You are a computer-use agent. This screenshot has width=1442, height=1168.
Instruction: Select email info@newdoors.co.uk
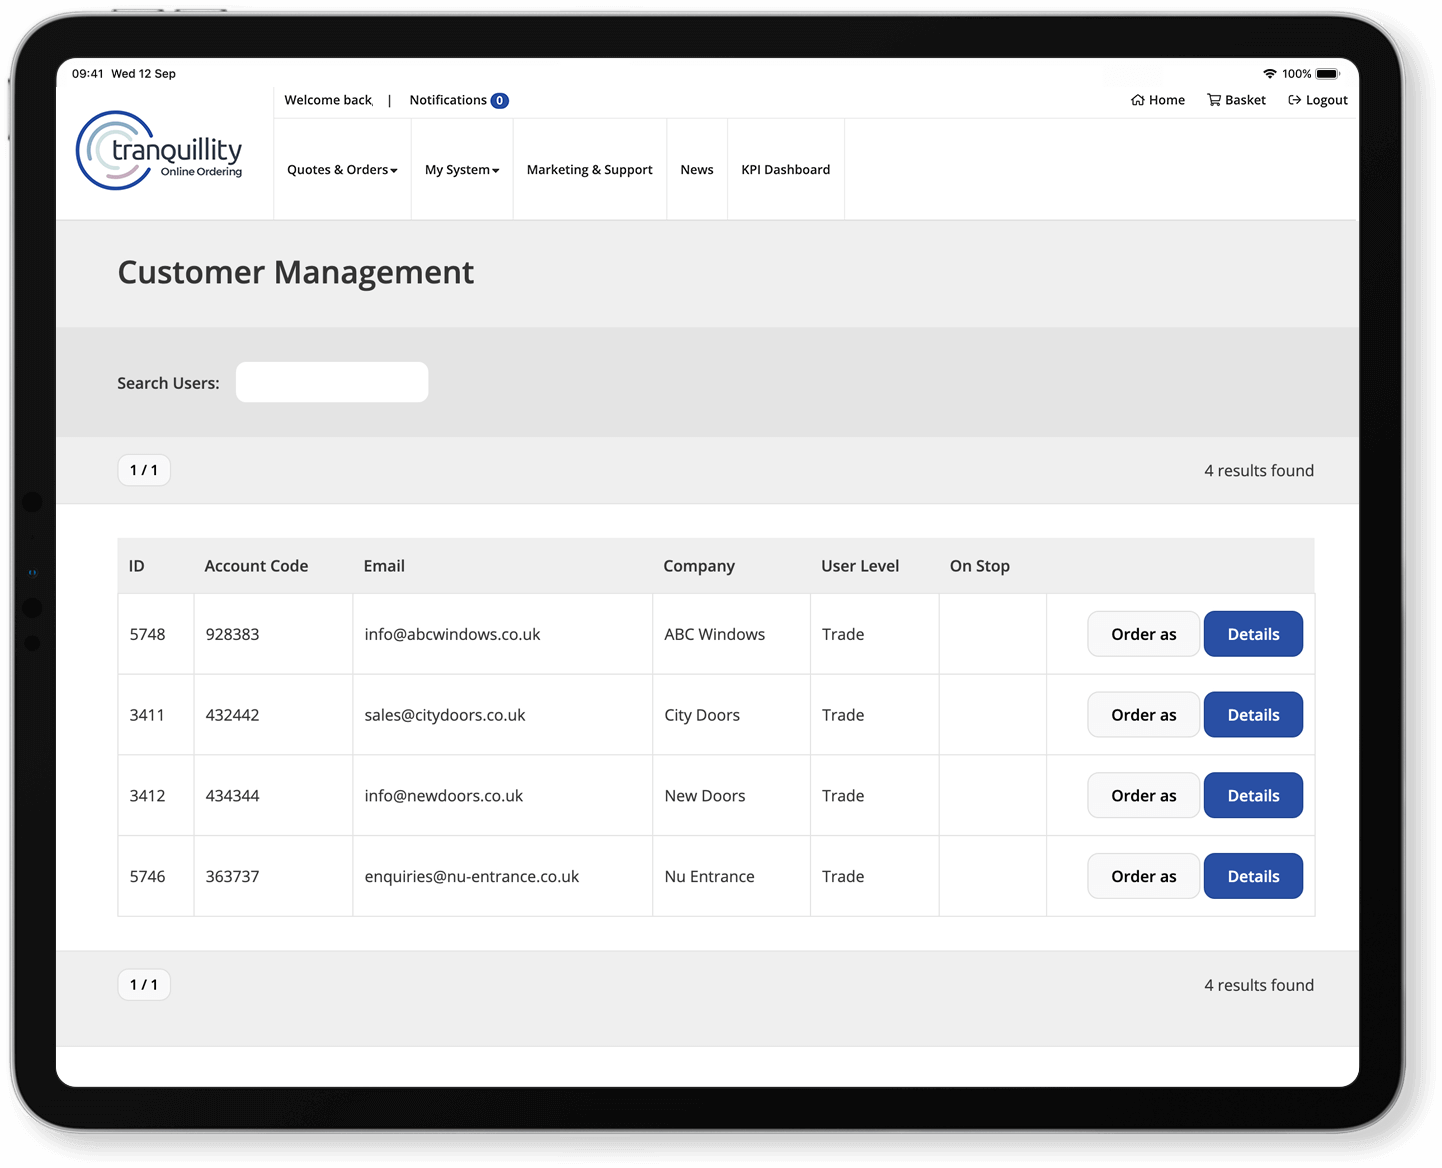coord(444,796)
